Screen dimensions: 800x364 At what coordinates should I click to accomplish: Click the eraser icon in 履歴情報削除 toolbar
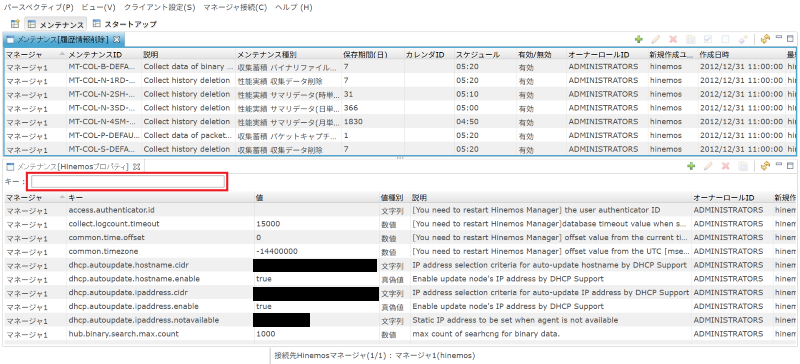[x=743, y=39]
